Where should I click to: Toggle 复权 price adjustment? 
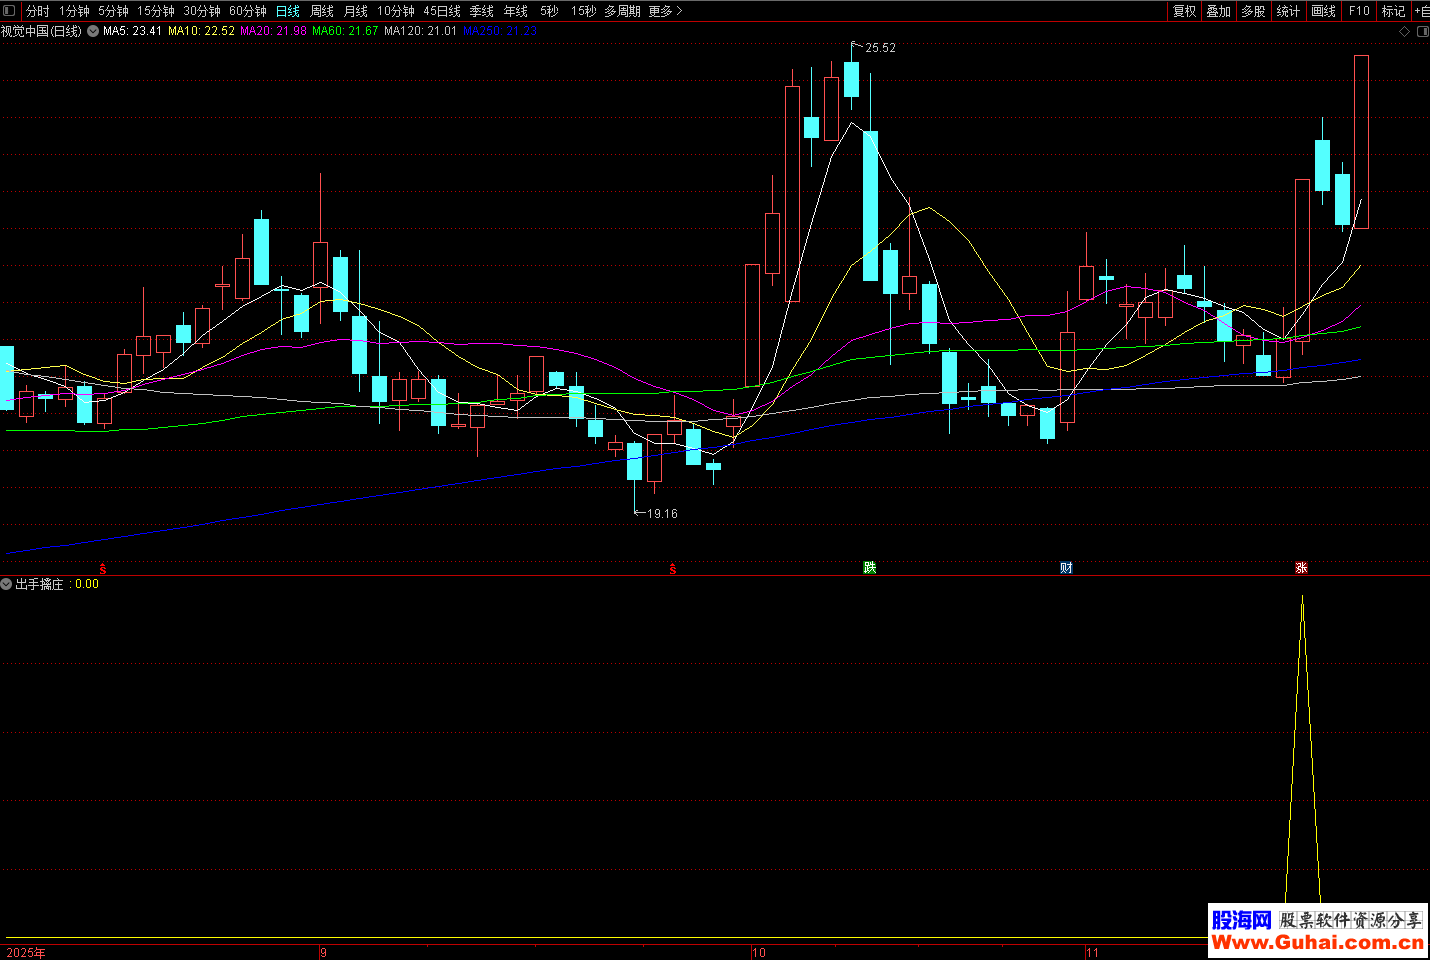1185,11
